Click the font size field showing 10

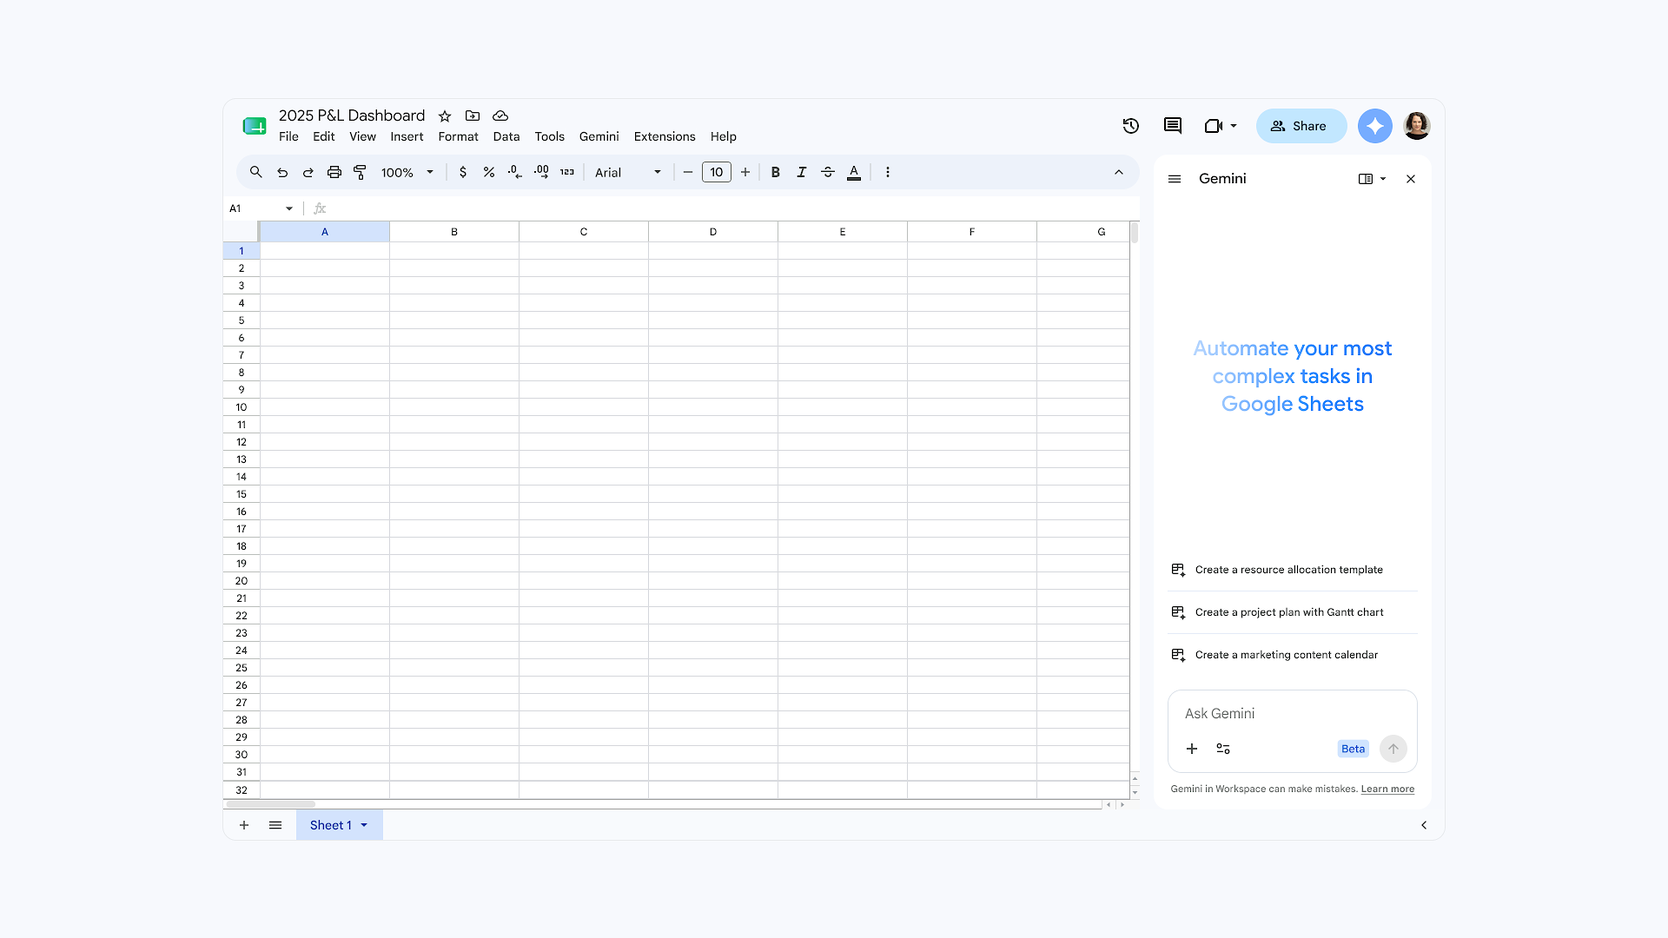[x=716, y=172]
